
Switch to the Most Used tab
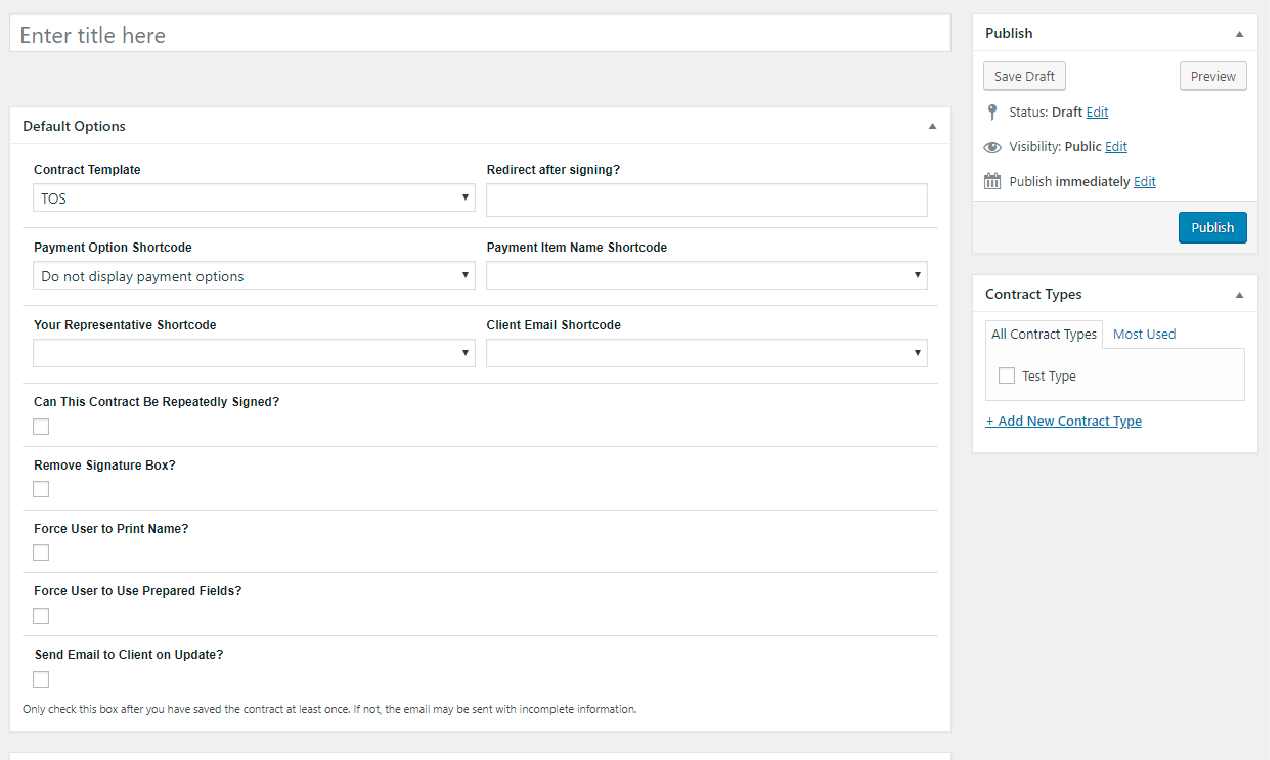(x=1143, y=334)
